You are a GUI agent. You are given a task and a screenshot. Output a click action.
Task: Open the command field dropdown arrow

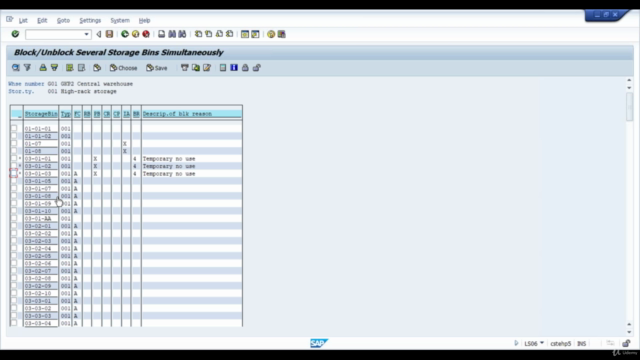(x=86, y=34)
